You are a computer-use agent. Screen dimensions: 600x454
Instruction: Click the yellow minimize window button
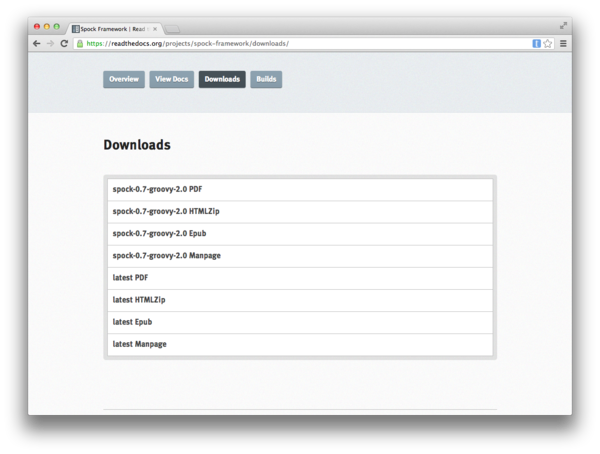coord(47,26)
